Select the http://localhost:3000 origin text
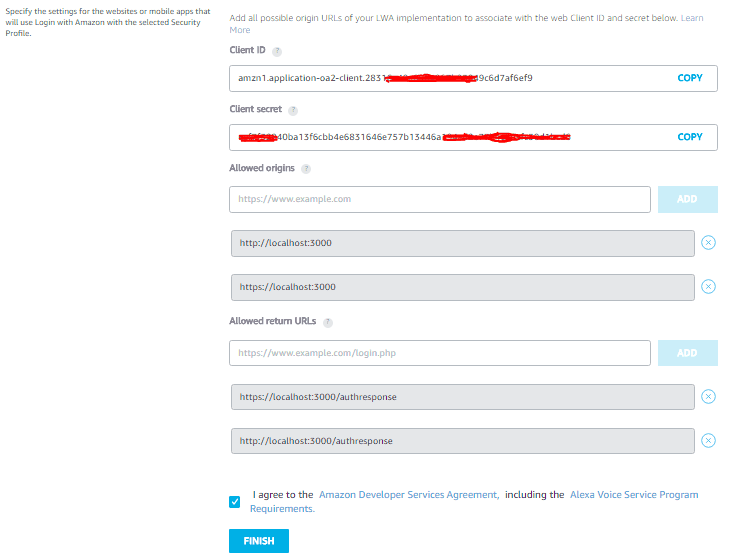Viewport: 733px width, 557px height. pos(286,243)
